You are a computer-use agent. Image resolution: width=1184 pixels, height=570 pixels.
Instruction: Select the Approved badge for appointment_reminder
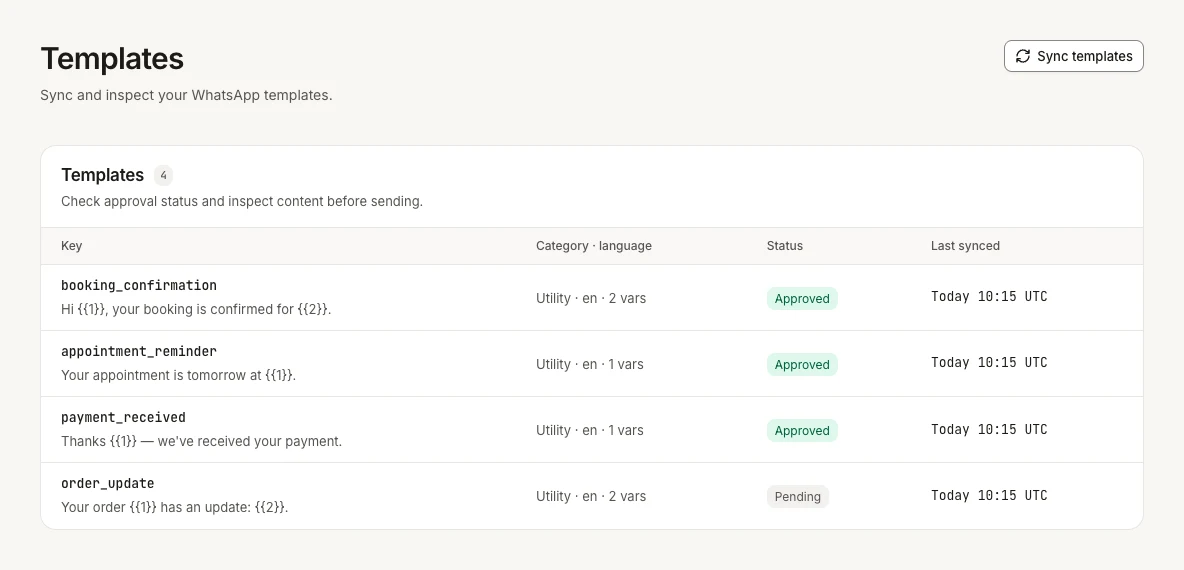[802, 365]
